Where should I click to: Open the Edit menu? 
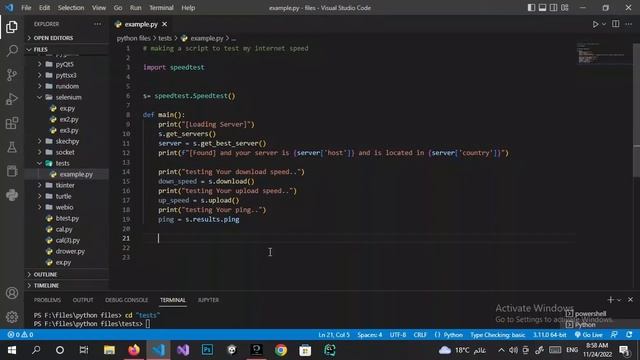44,8
